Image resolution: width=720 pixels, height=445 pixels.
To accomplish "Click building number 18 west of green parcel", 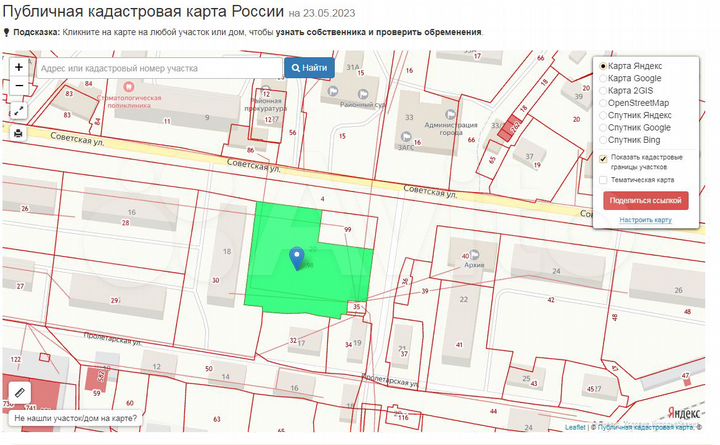I will click(227, 252).
